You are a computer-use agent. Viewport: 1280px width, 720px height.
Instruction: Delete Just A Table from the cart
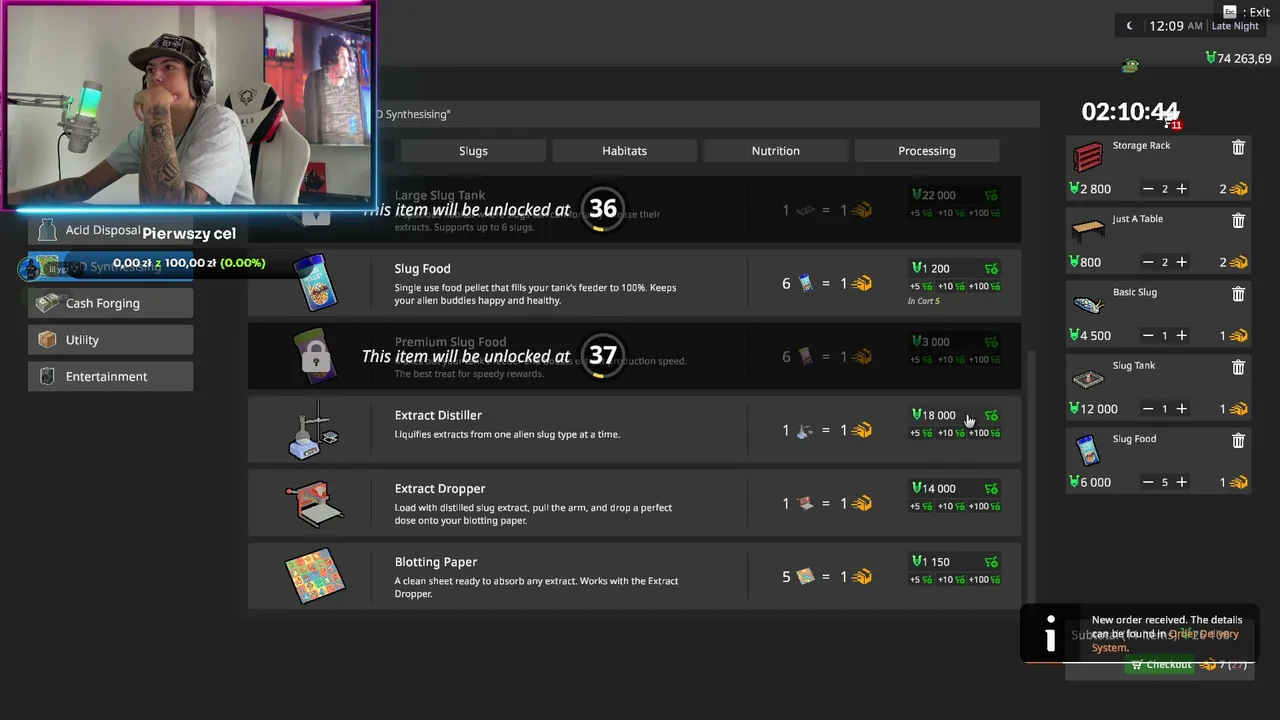tap(1238, 220)
